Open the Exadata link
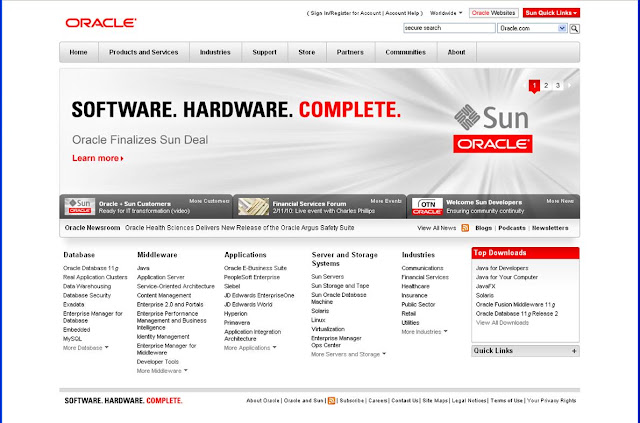640x423 pixels. click(x=73, y=305)
